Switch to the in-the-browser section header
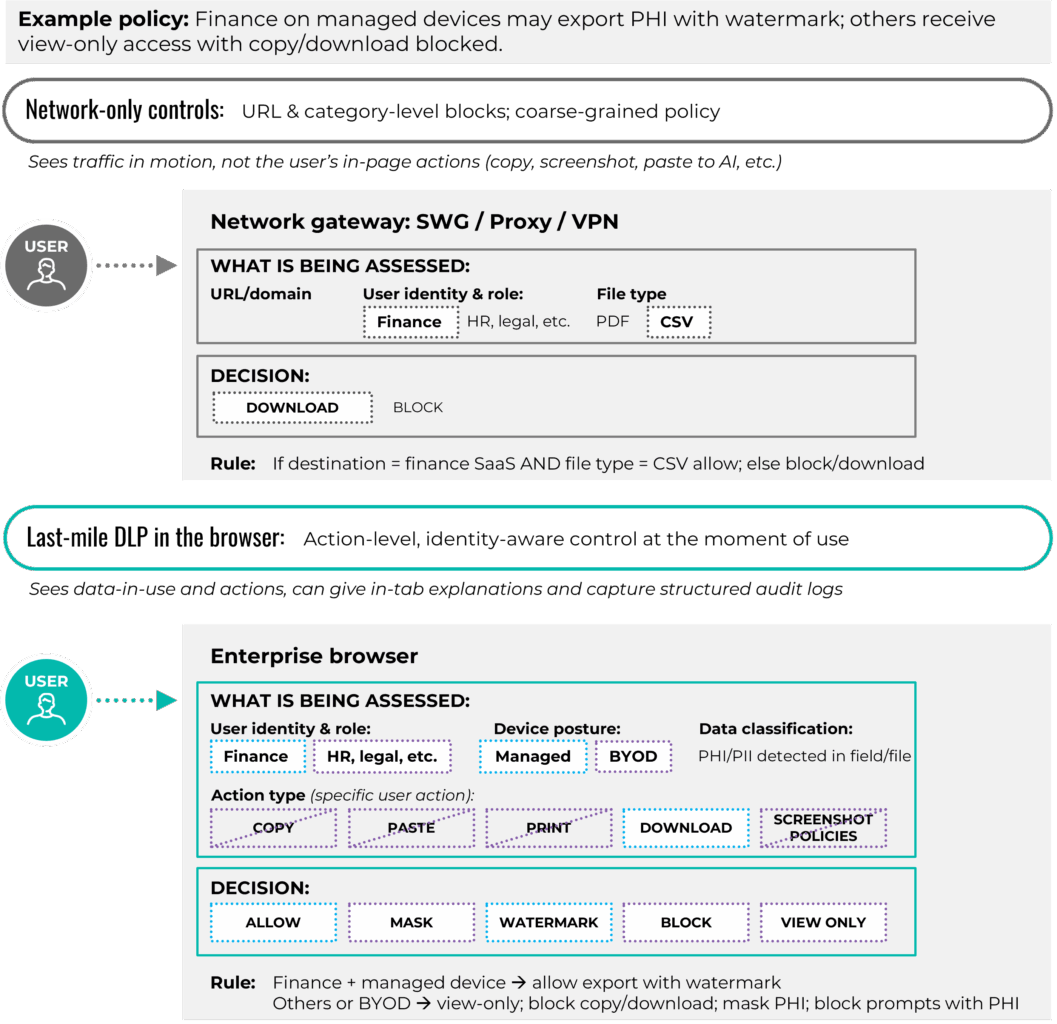This screenshot has width=1057, height=1024. pyautogui.click(x=528, y=538)
